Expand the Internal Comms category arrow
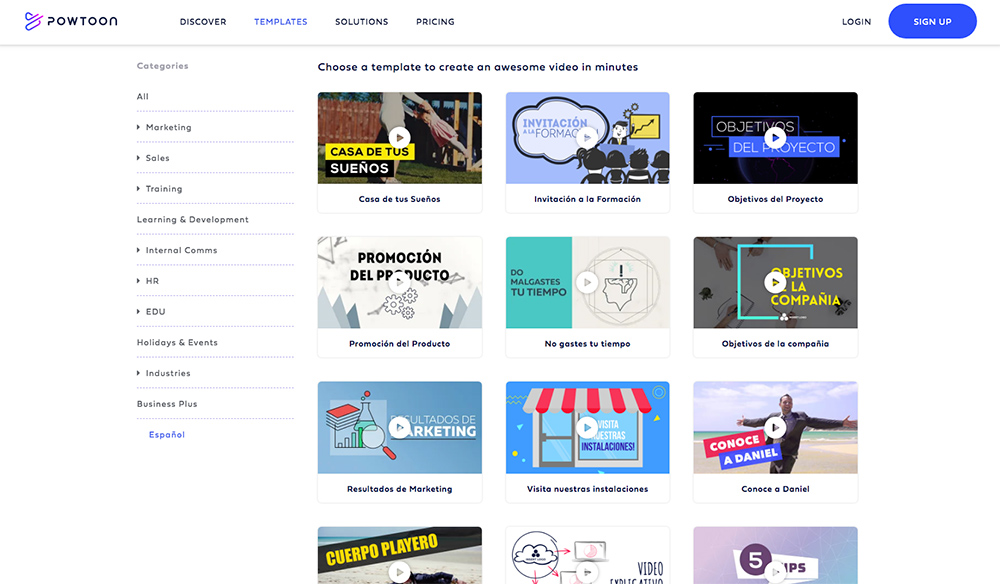The height and width of the screenshot is (584, 1000). pos(138,251)
